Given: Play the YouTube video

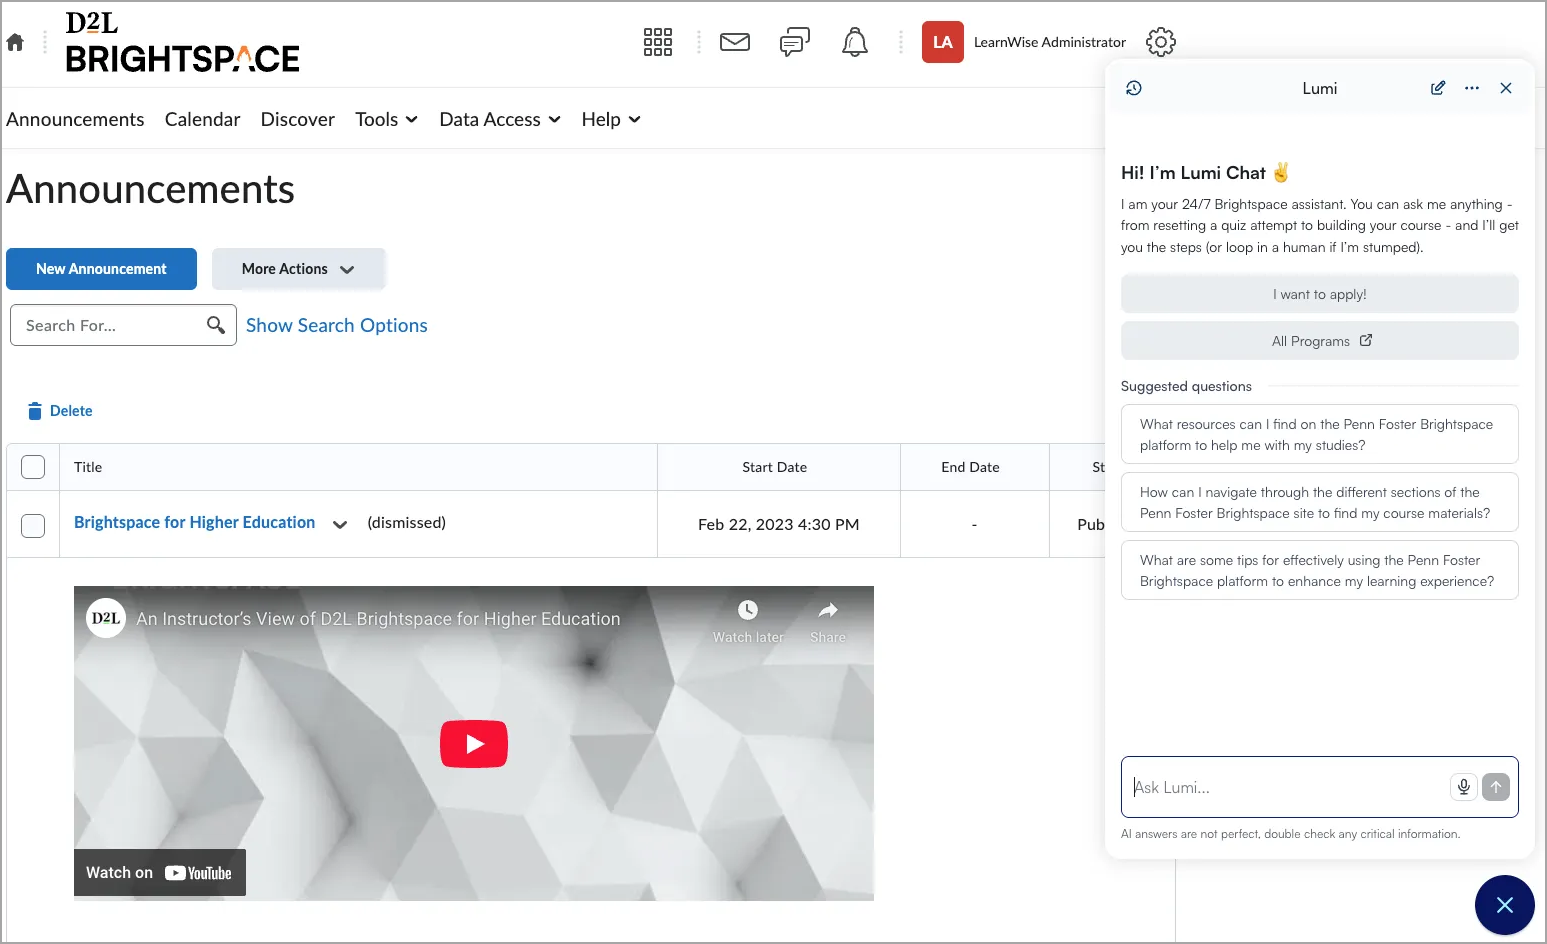Looking at the screenshot, I should [474, 744].
